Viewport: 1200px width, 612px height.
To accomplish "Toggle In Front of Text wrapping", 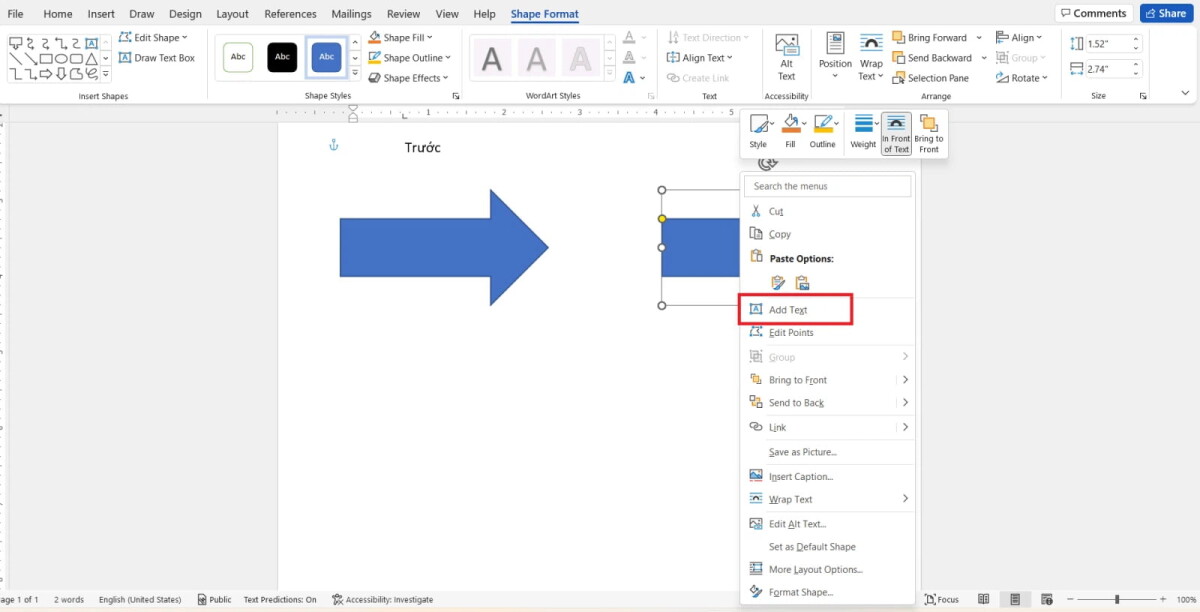I will coord(896,133).
